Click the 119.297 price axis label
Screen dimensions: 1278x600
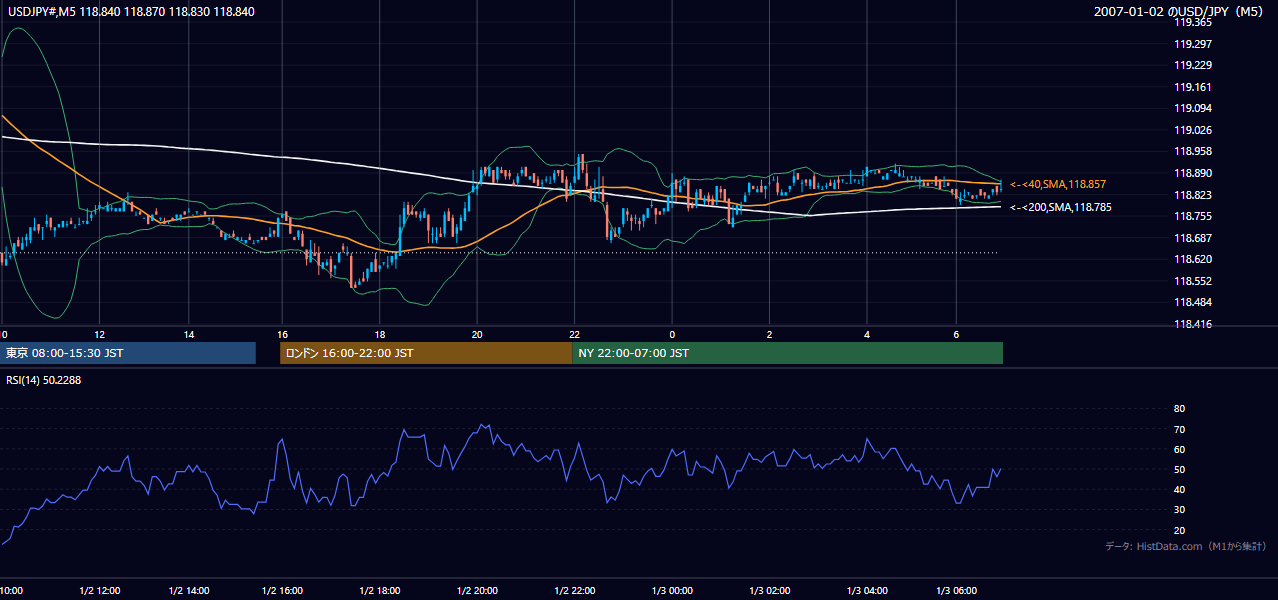coord(1193,44)
